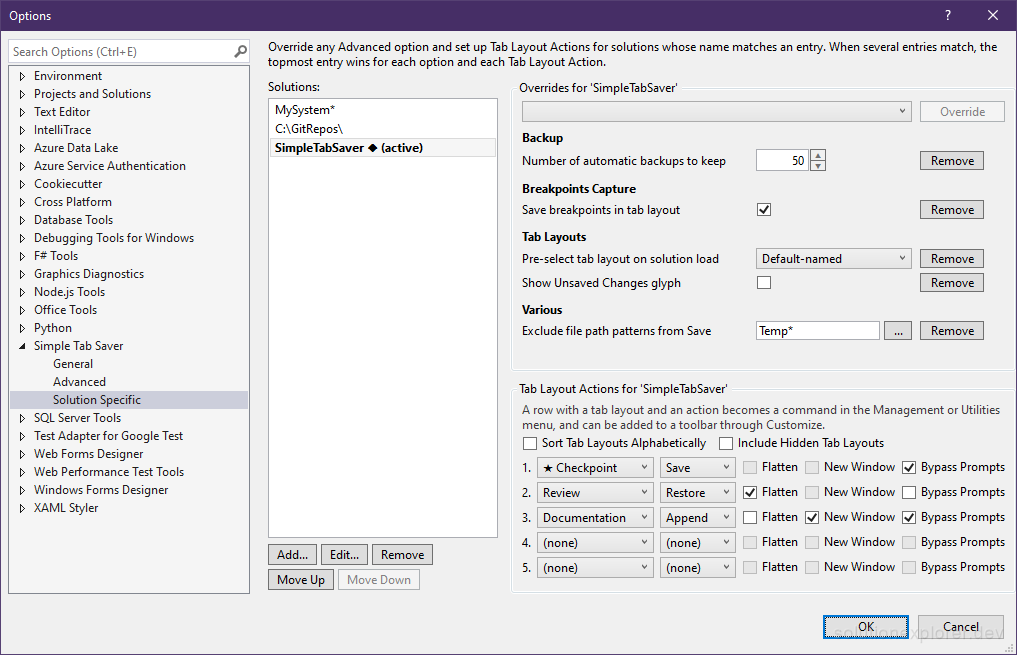Viewport: 1017px width, 655px height.
Task: Expand the Text Editor node
Action: [22, 112]
